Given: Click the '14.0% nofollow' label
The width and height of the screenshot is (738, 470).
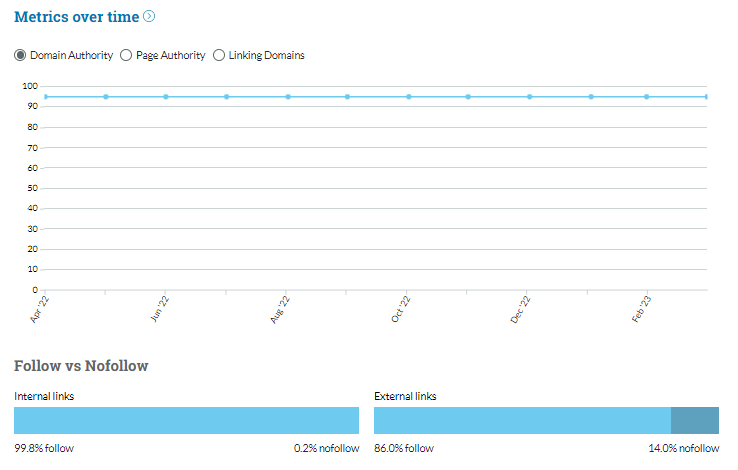Looking at the screenshot, I should (684, 448).
